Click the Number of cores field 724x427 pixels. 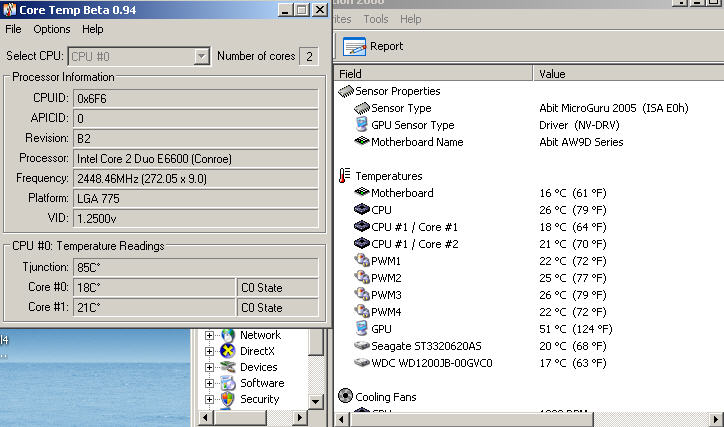pos(309,57)
